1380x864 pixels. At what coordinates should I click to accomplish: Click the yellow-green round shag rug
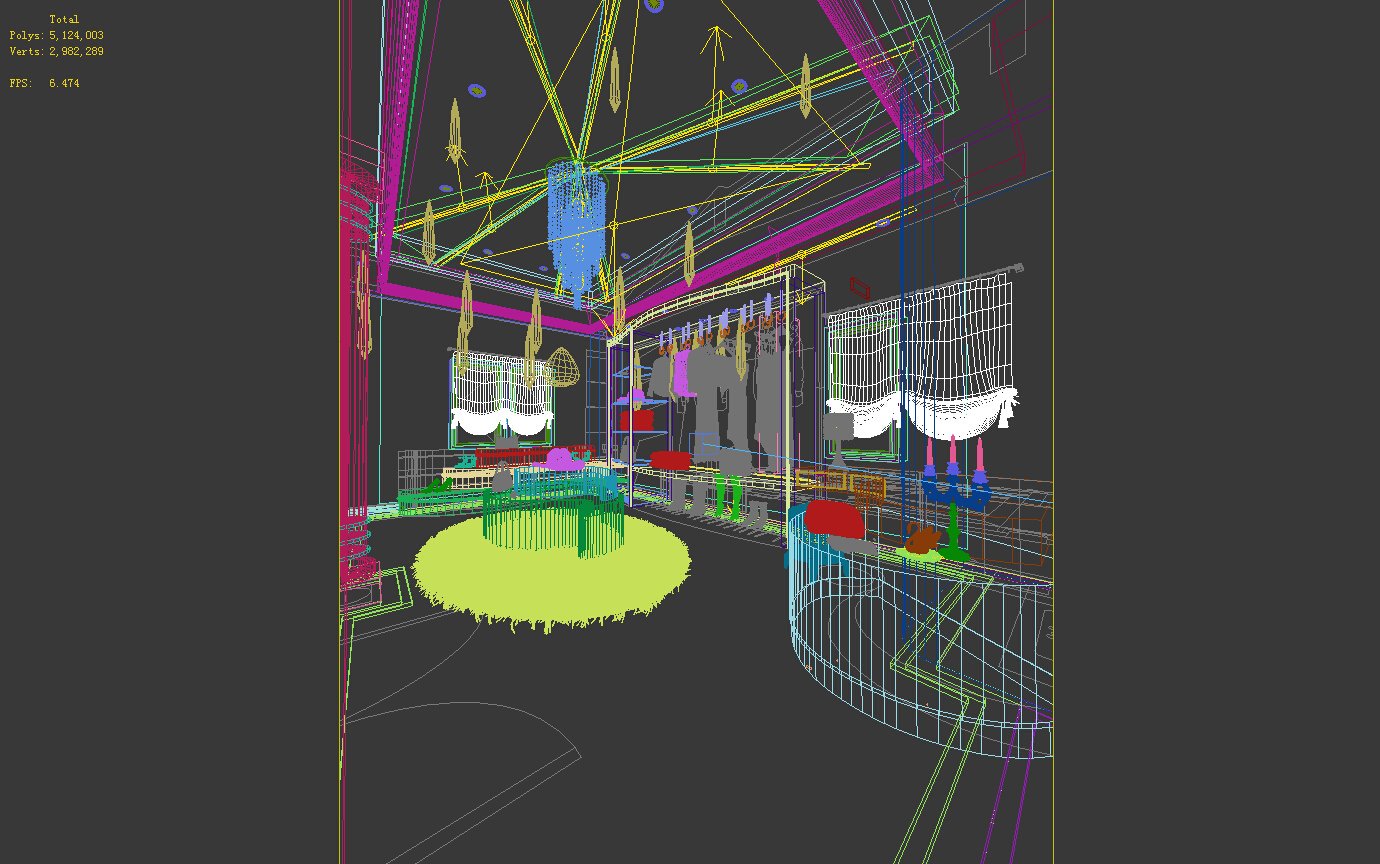click(x=551, y=581)
